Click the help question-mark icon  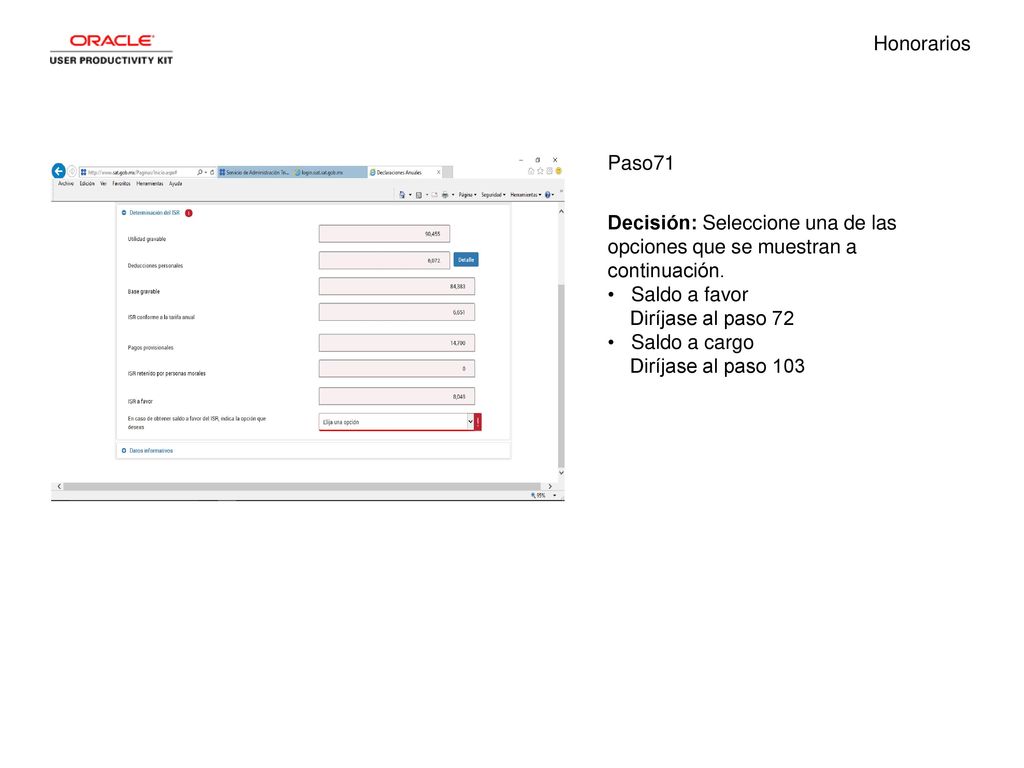point(547,195)
